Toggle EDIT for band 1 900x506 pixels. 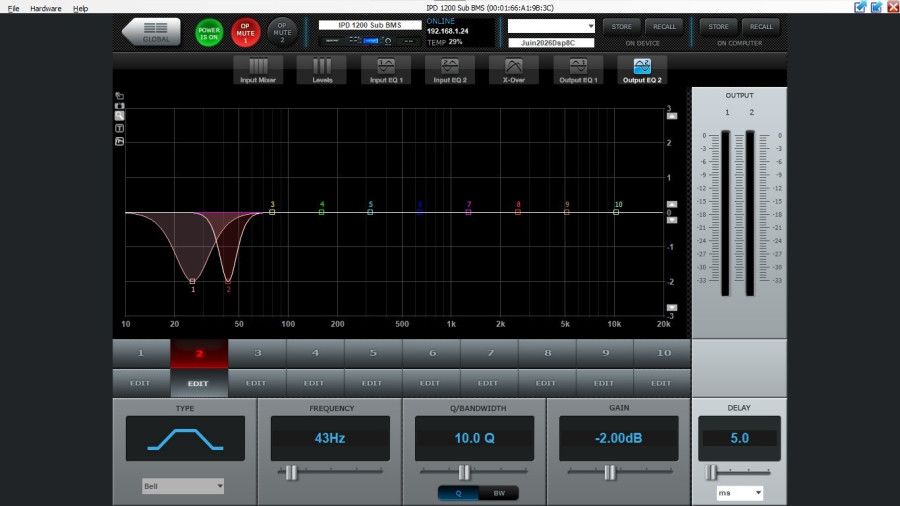(x=141, y=383)
